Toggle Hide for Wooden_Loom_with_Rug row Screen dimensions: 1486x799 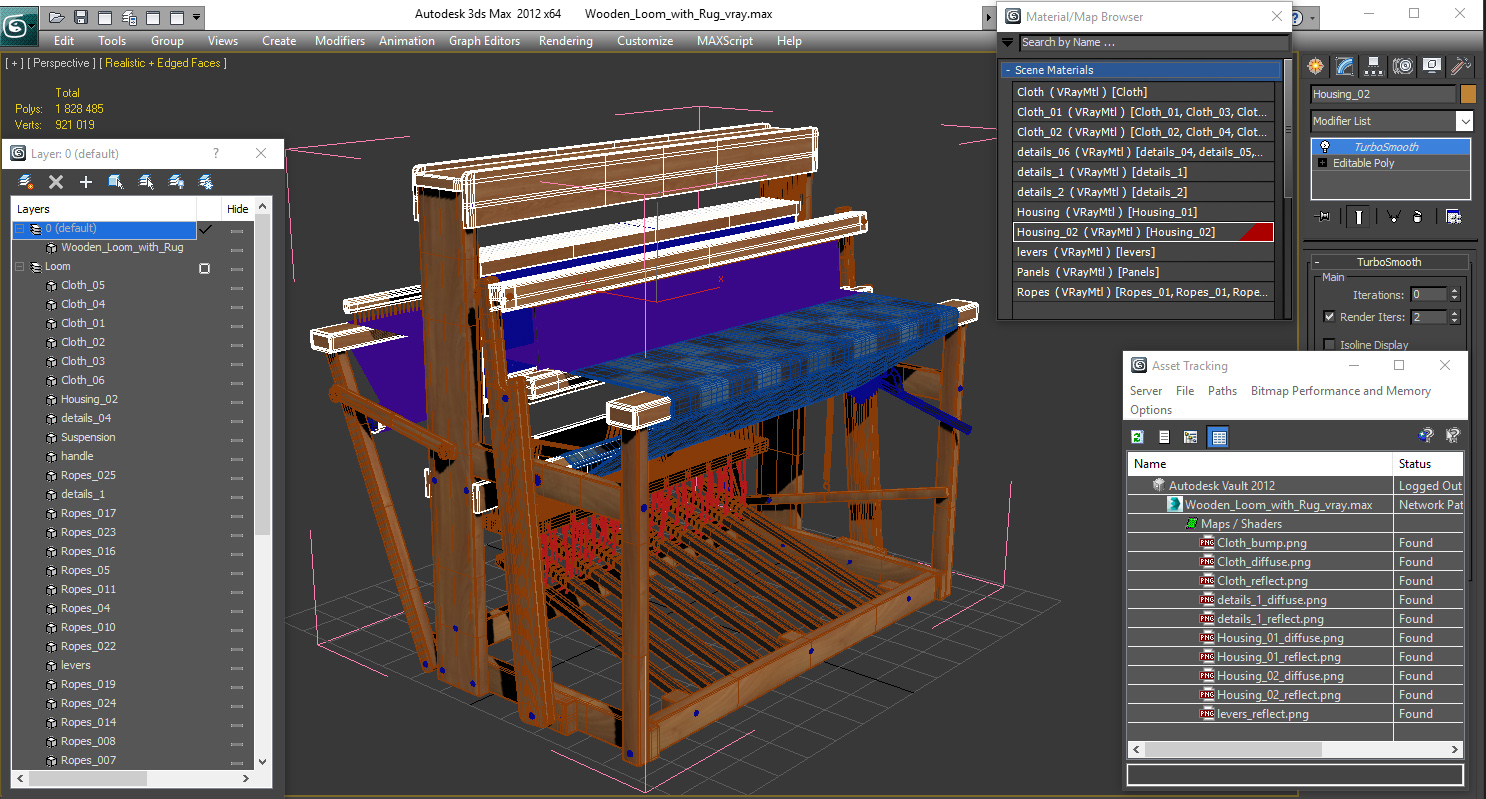pyautogui.click(x=237, y=248)
